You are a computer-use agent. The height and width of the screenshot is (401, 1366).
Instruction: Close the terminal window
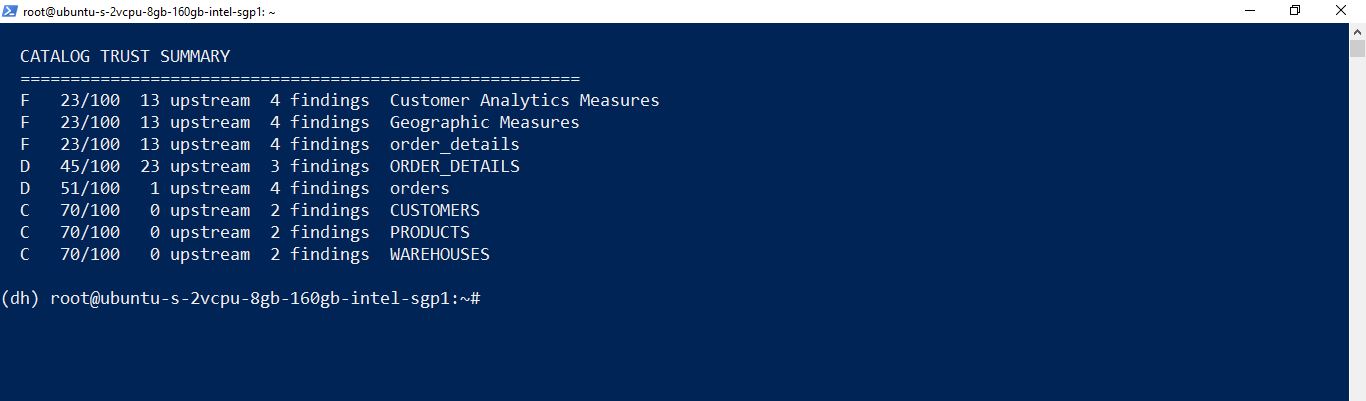[1342, 11]
